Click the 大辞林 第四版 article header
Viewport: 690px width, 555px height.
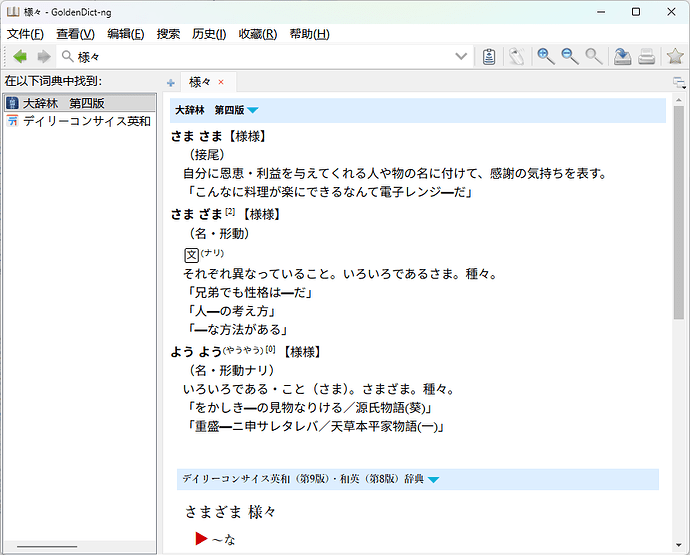[x=418, y=110]
